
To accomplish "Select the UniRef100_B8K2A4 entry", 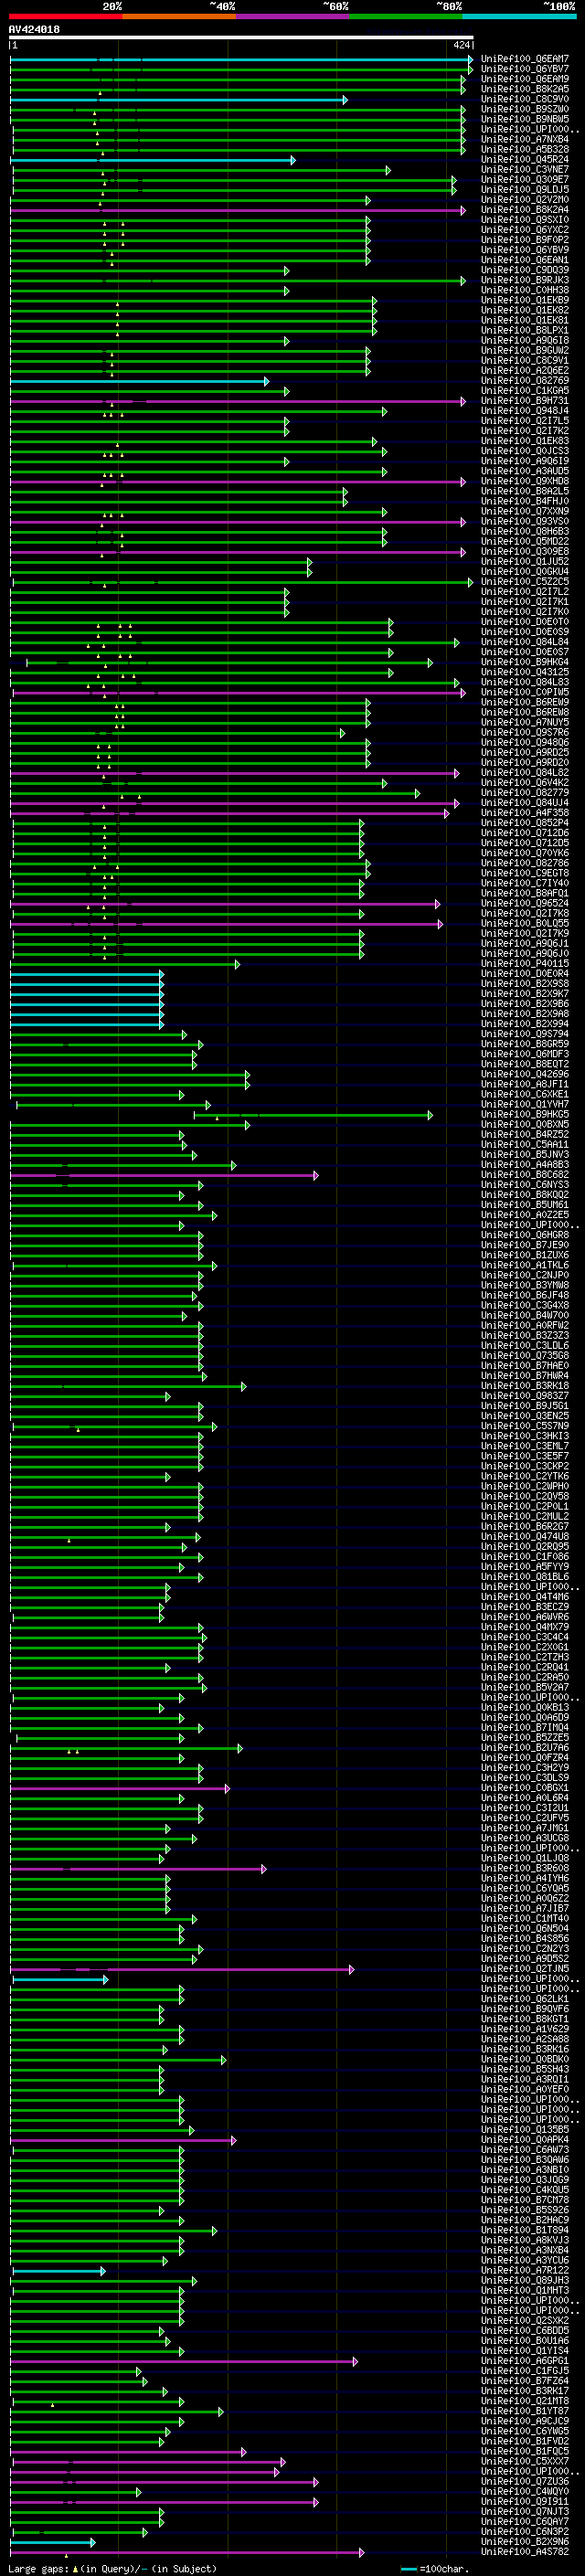I will 525,210.
